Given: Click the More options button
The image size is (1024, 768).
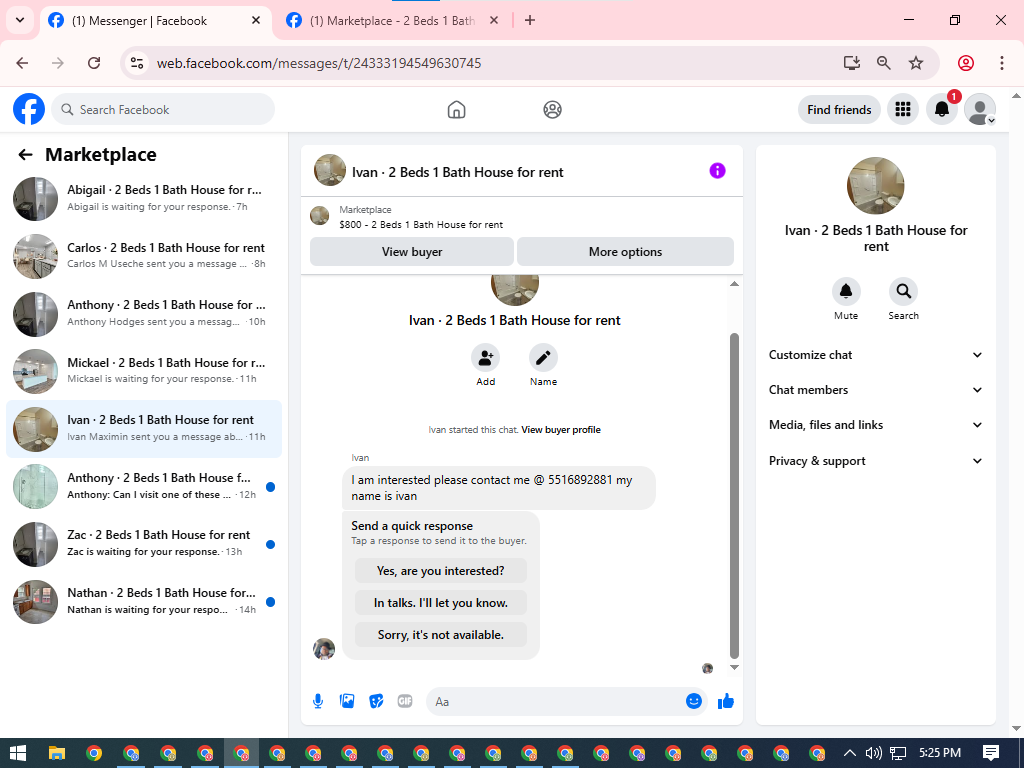Looking at the screenshot, I should (625, 251).
